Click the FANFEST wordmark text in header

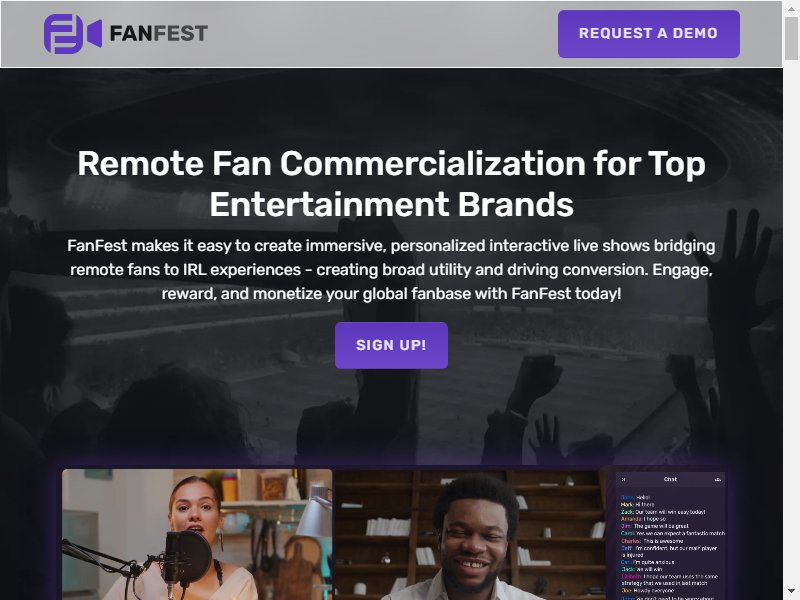tap(159, 34)
